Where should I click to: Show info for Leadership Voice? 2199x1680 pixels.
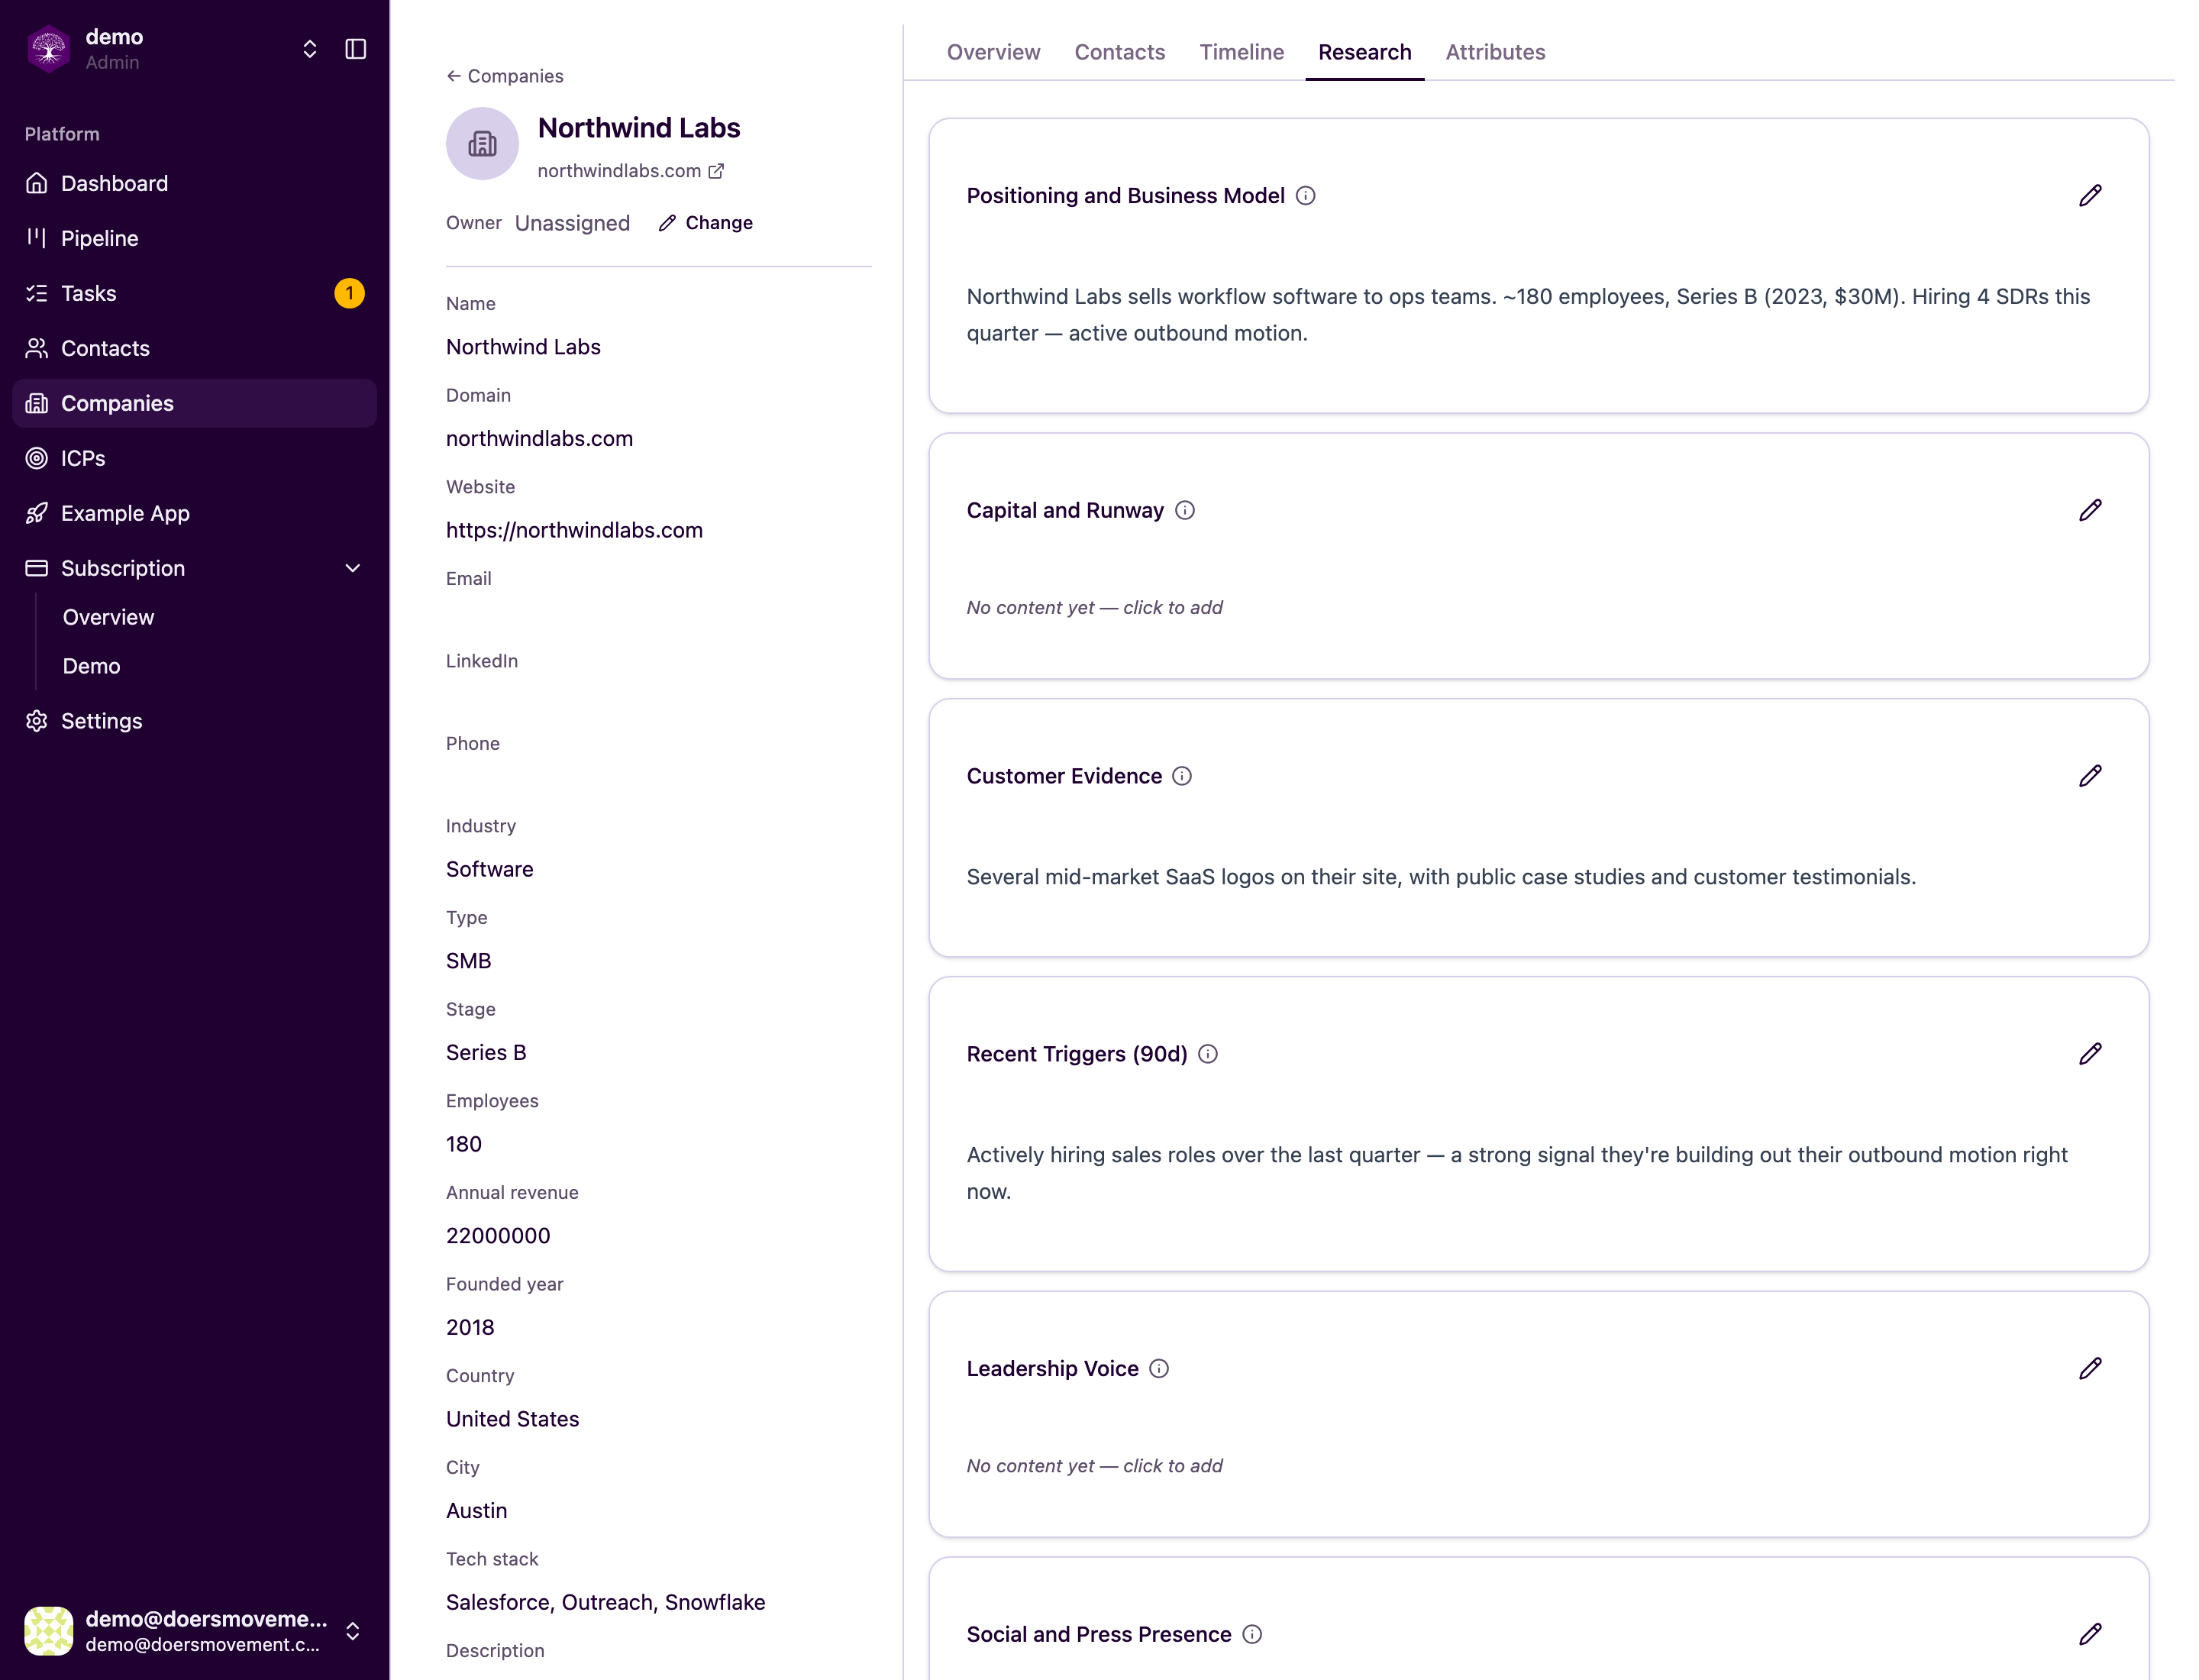1158,1369
